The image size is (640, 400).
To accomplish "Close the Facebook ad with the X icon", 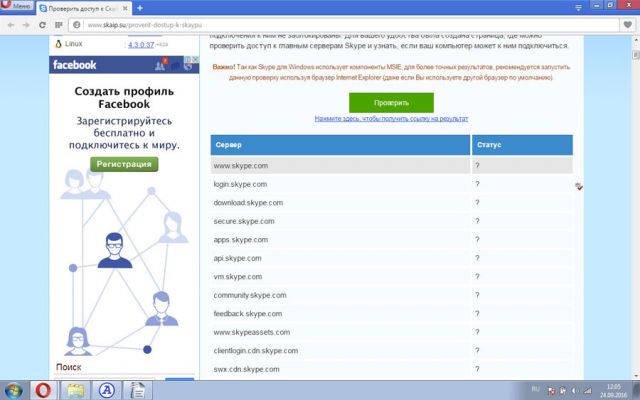I will 195,59.
